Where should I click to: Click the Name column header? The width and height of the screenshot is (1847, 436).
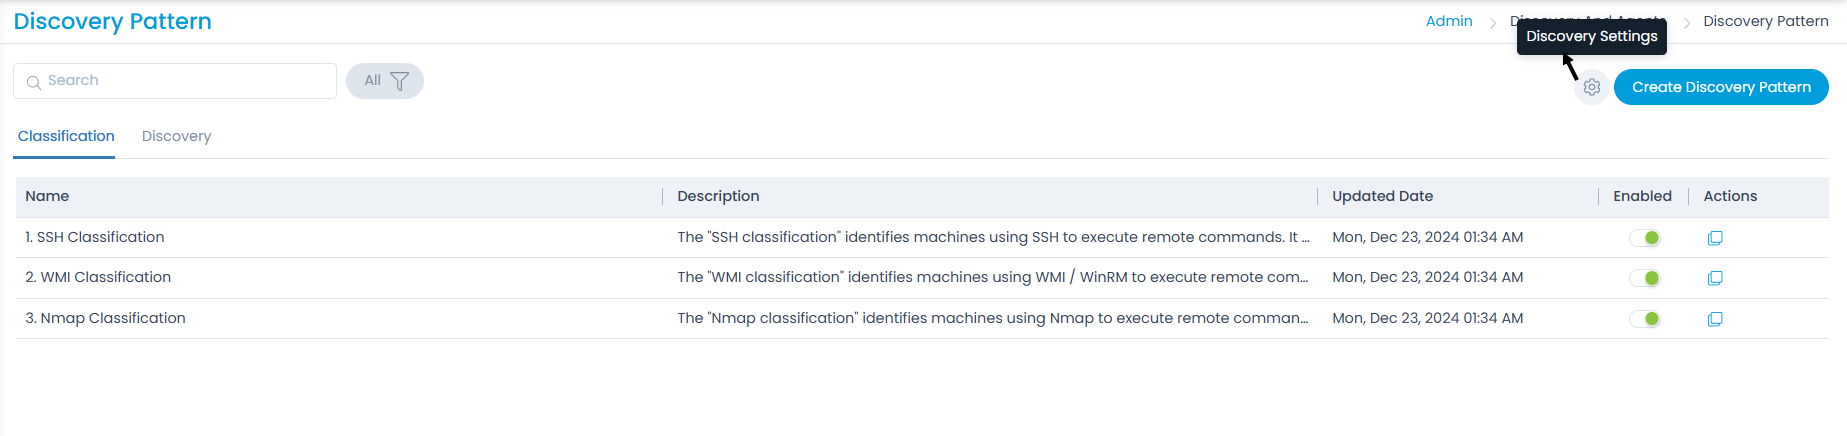(x=47, y=196)
